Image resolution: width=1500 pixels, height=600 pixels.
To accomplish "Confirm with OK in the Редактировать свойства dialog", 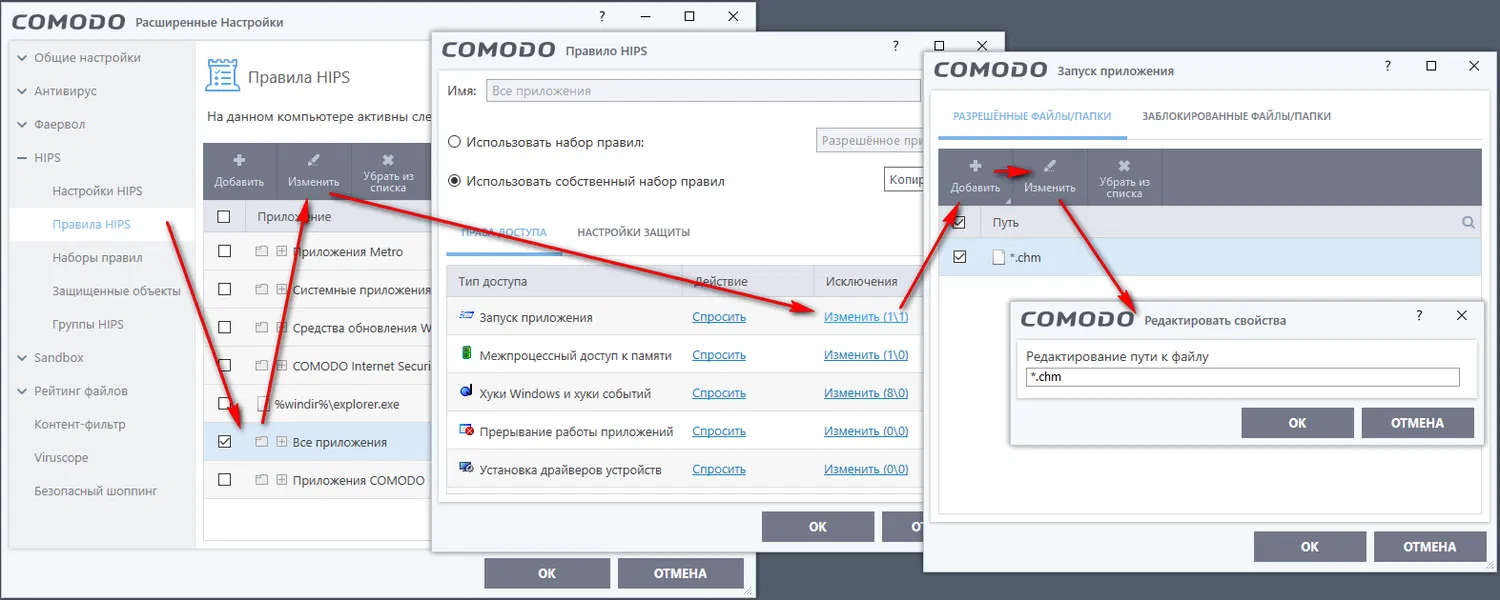I will (1297, 422).
